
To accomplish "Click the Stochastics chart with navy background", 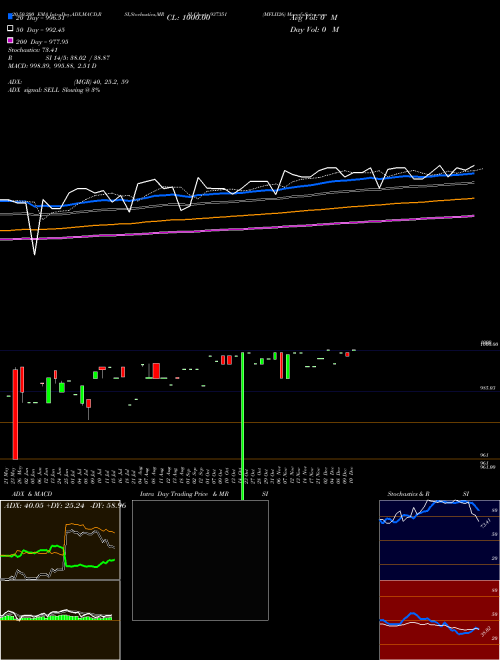I will point(439,540).
